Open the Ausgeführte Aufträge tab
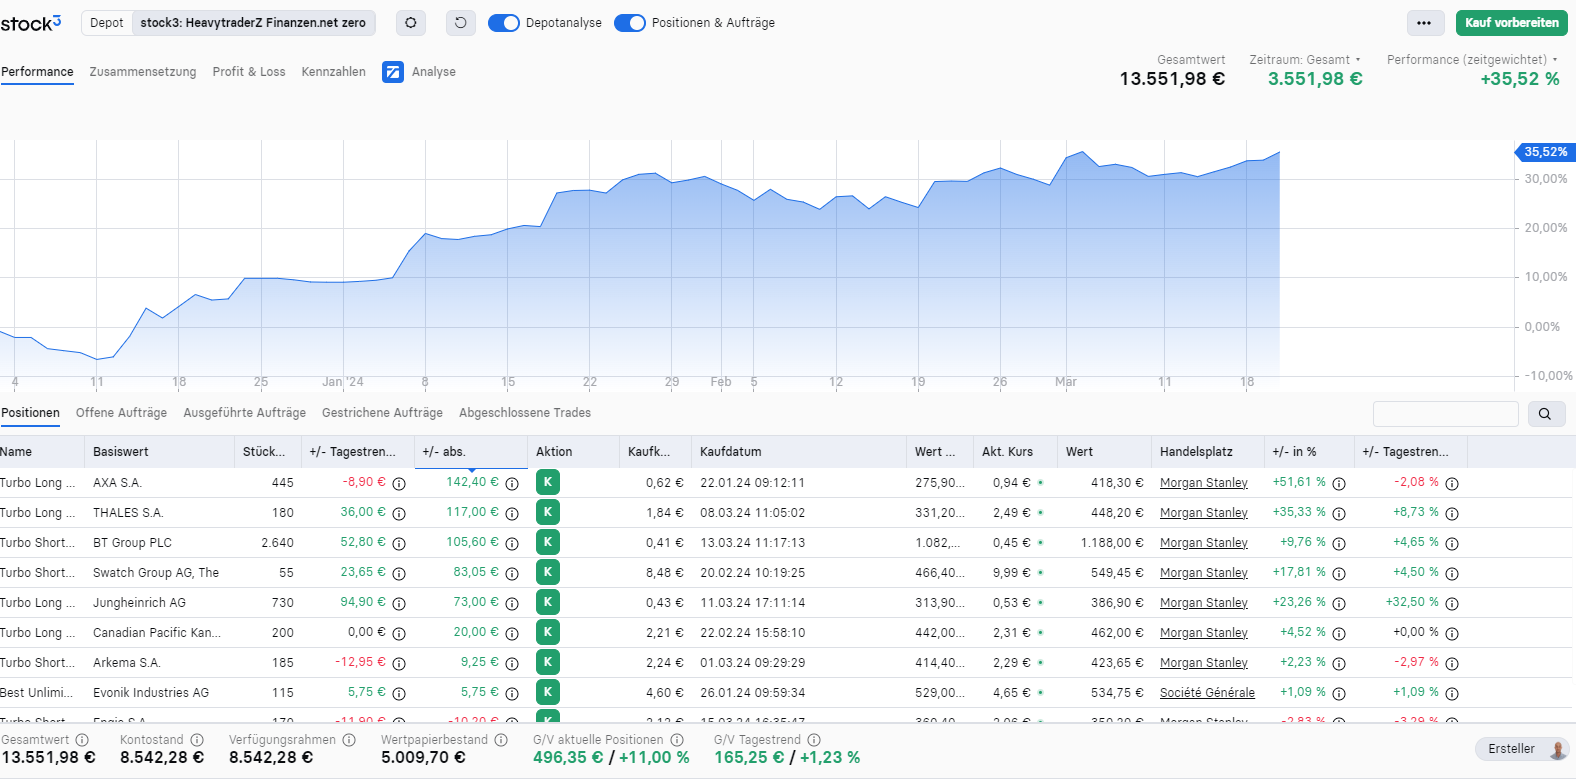Screen dimensions: 1576x779 coord(244,413)
